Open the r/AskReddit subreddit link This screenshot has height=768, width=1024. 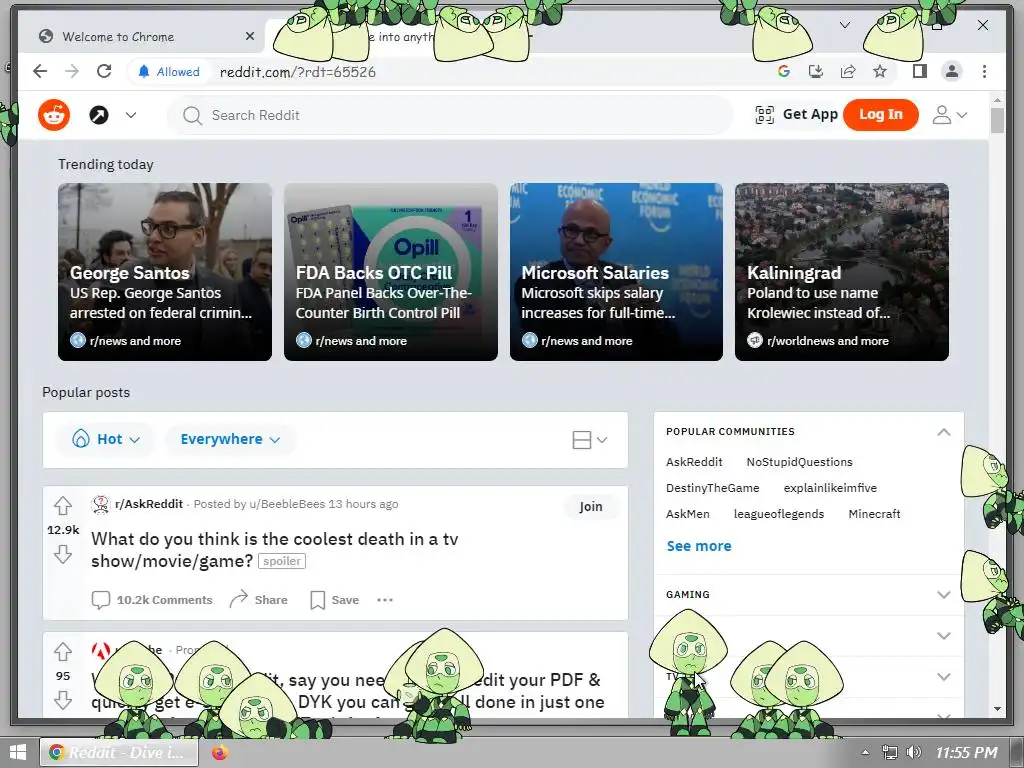point(149,504)
